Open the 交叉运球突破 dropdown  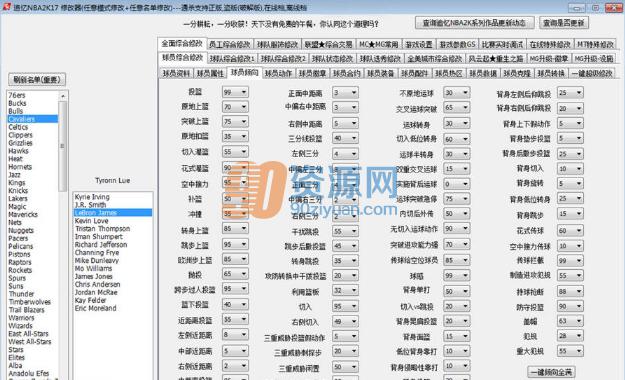456,108
